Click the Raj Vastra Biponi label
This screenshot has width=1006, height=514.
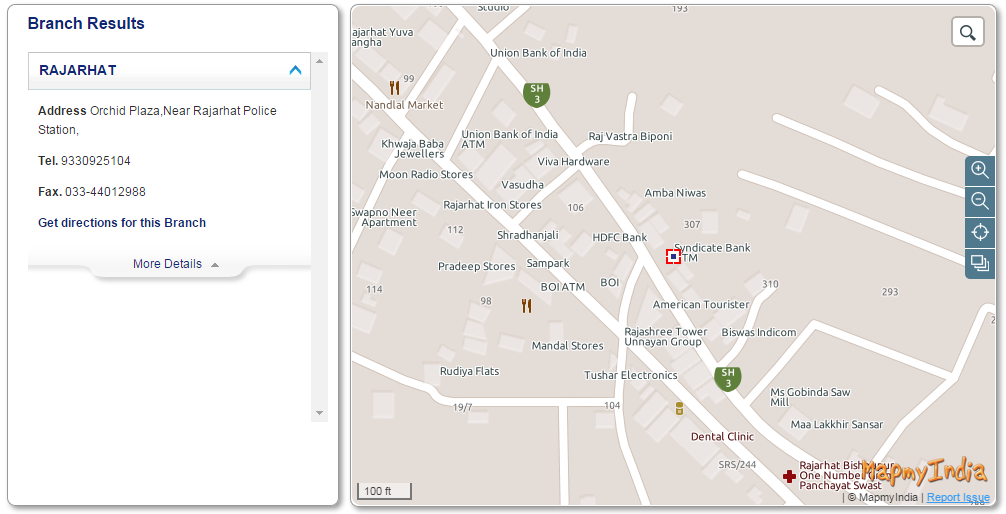(631, 137)
